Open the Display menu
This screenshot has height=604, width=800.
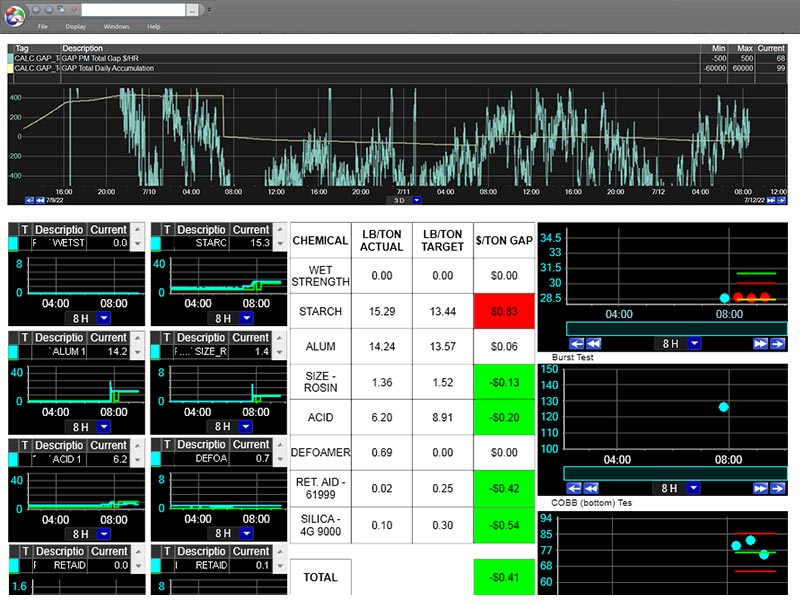coord(76,27)
